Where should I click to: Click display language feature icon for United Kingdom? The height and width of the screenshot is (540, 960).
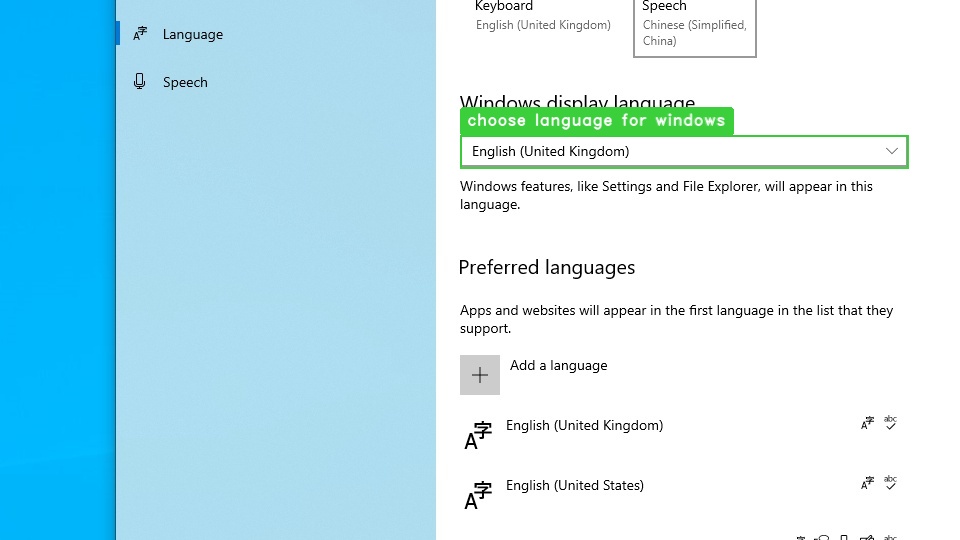[x=868, y=423]
